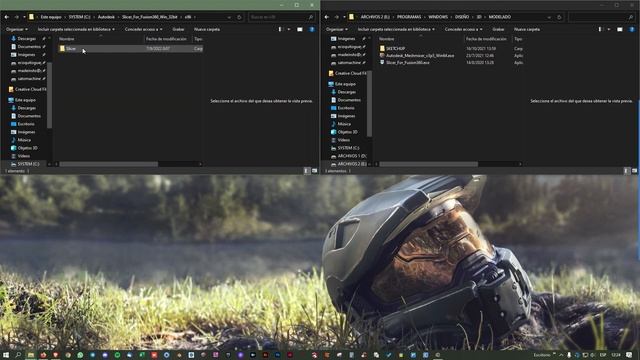This screenshot has width=640, height=360.
Task: Click Grabar in the right window
Action: pyautogui.click(x=498, y=29)
